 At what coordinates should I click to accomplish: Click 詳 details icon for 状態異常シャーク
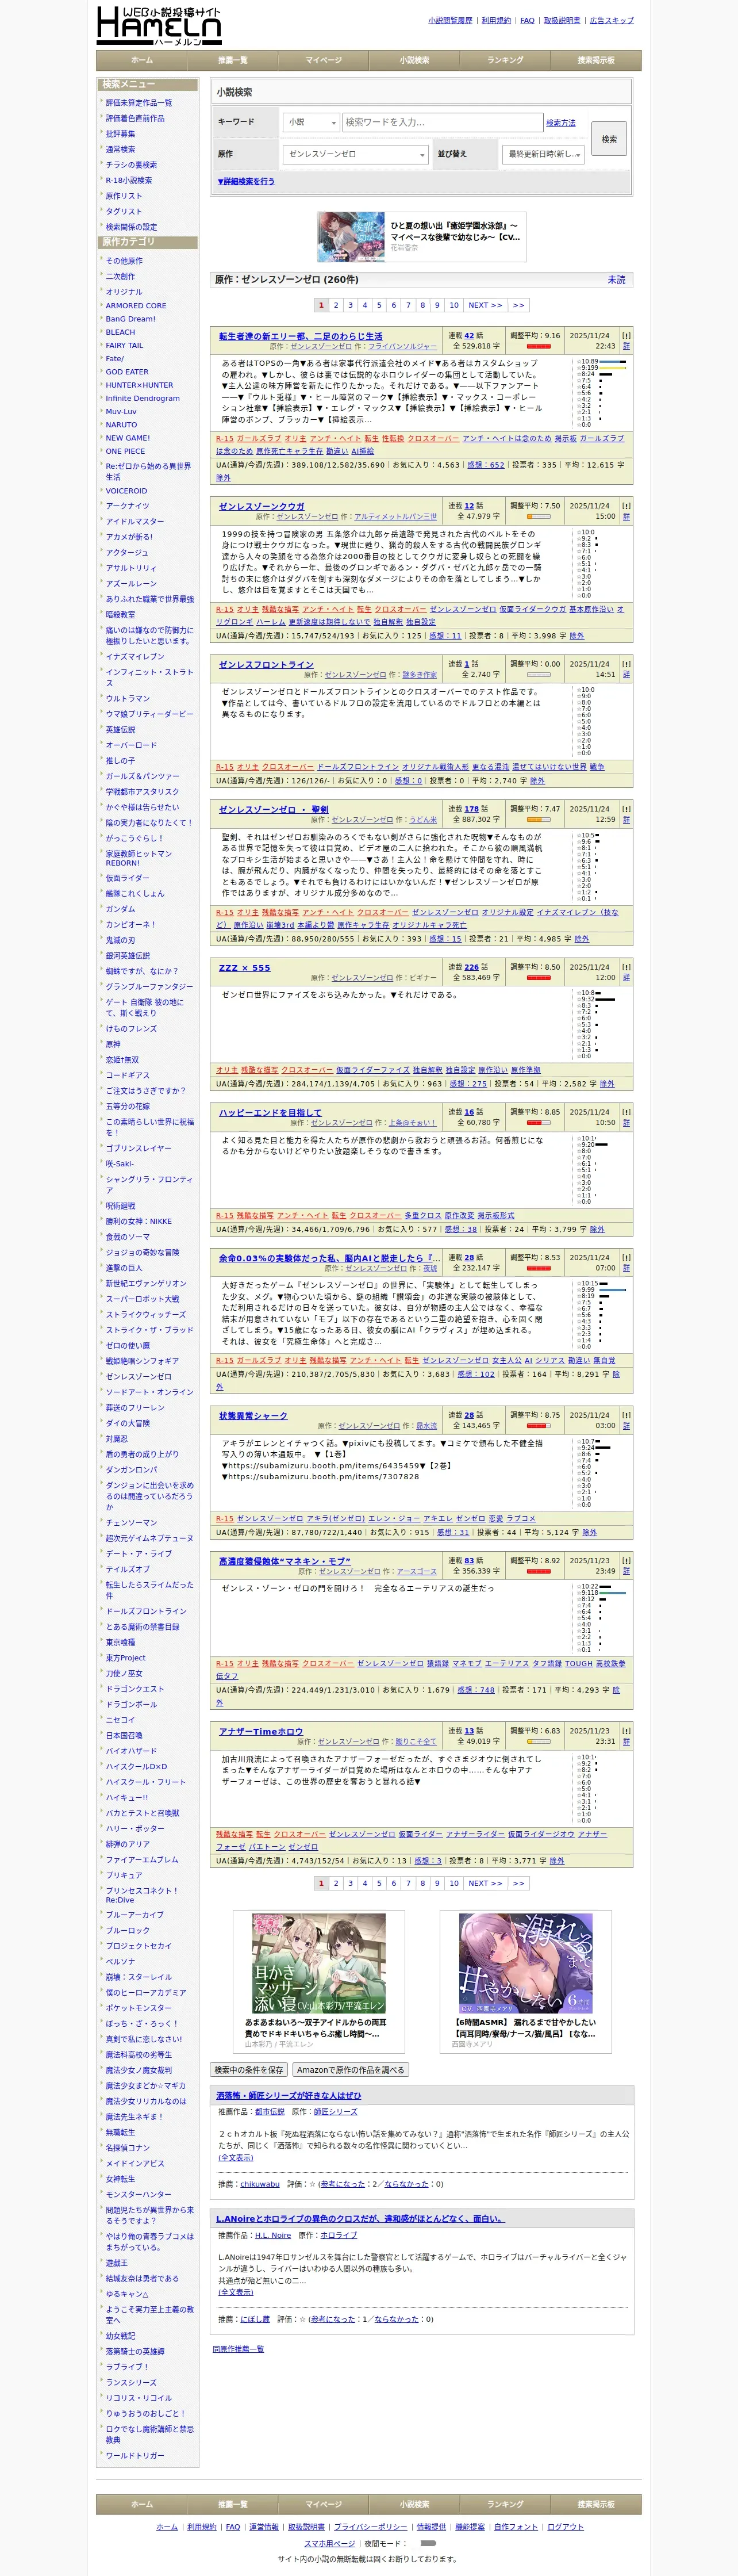[626, 1425]
